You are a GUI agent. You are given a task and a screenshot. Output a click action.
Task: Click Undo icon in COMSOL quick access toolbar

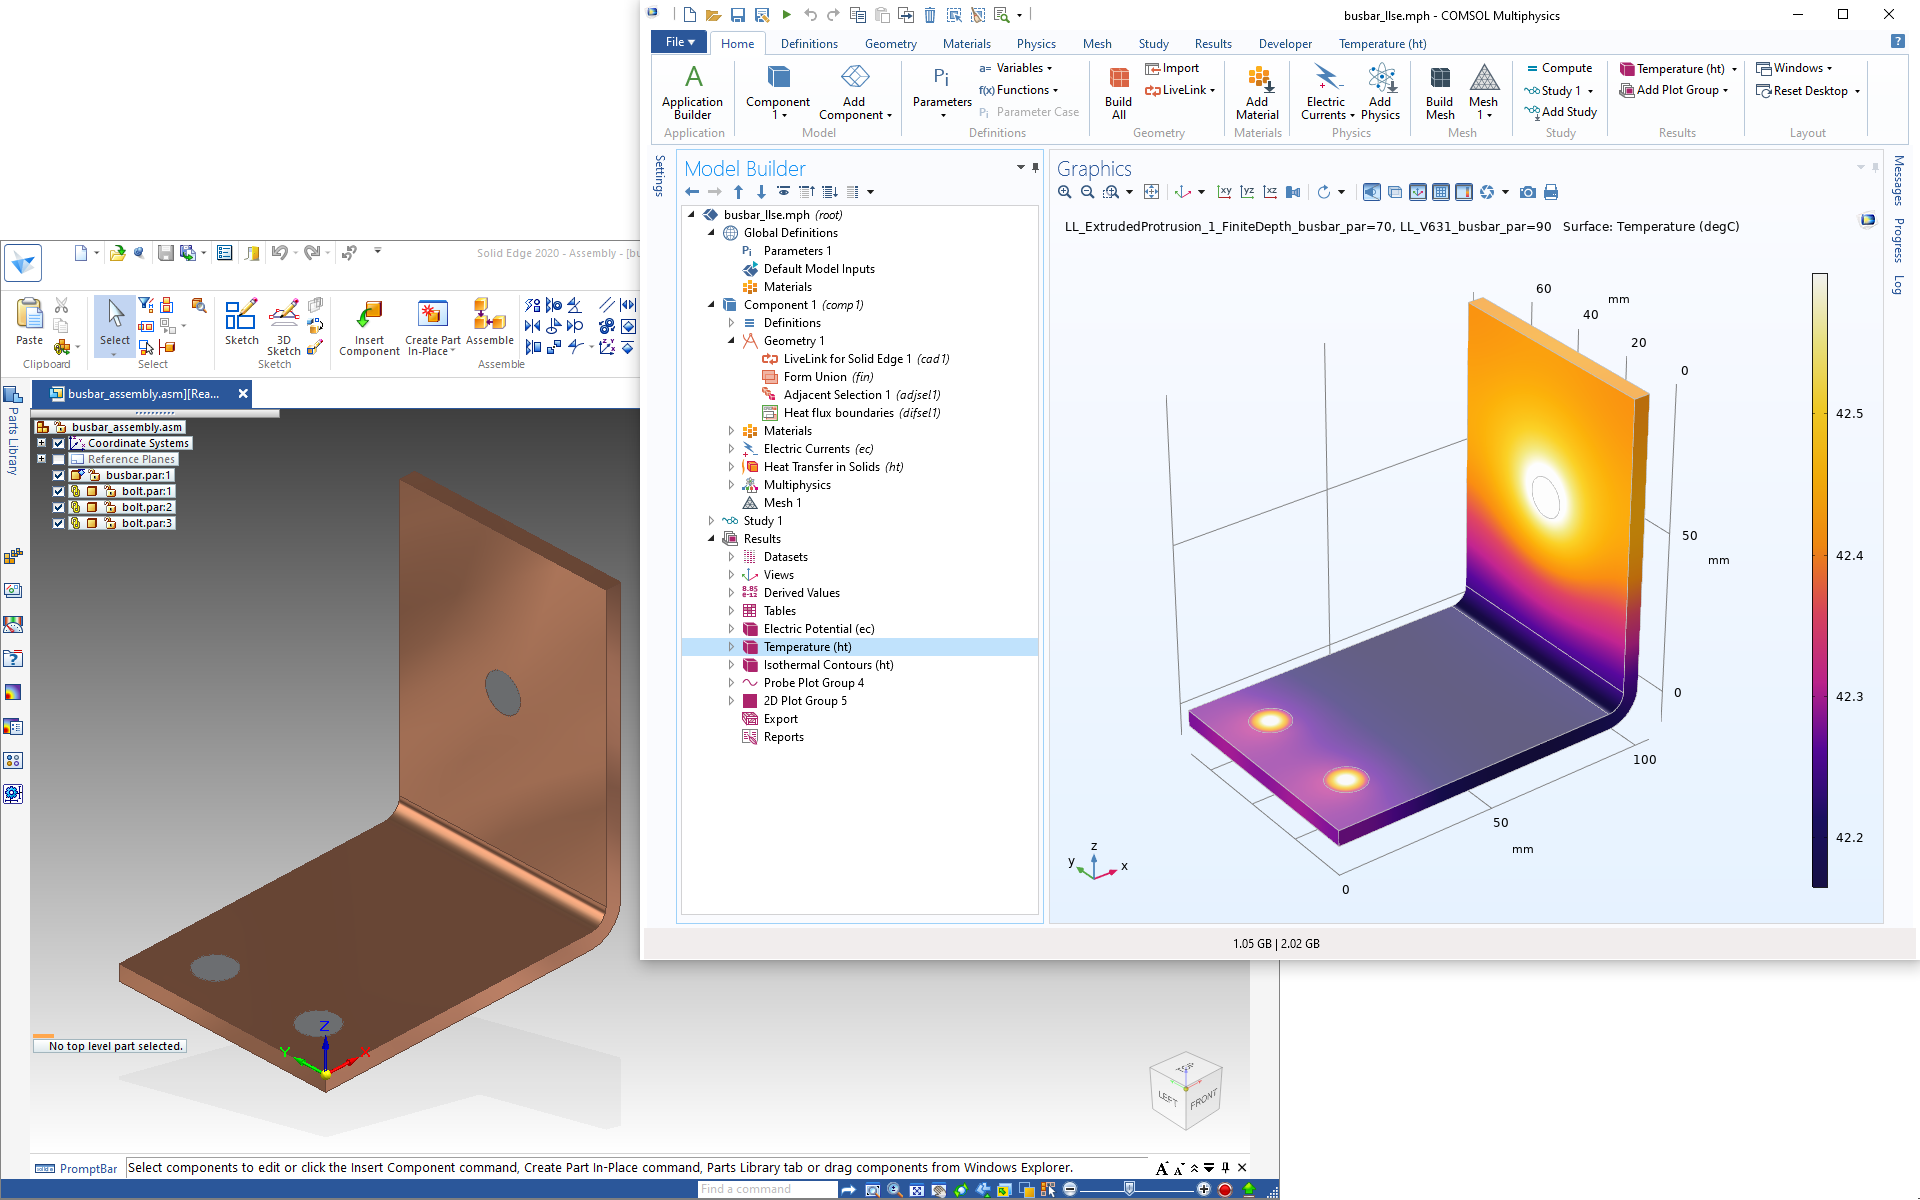tap(810, 15)
